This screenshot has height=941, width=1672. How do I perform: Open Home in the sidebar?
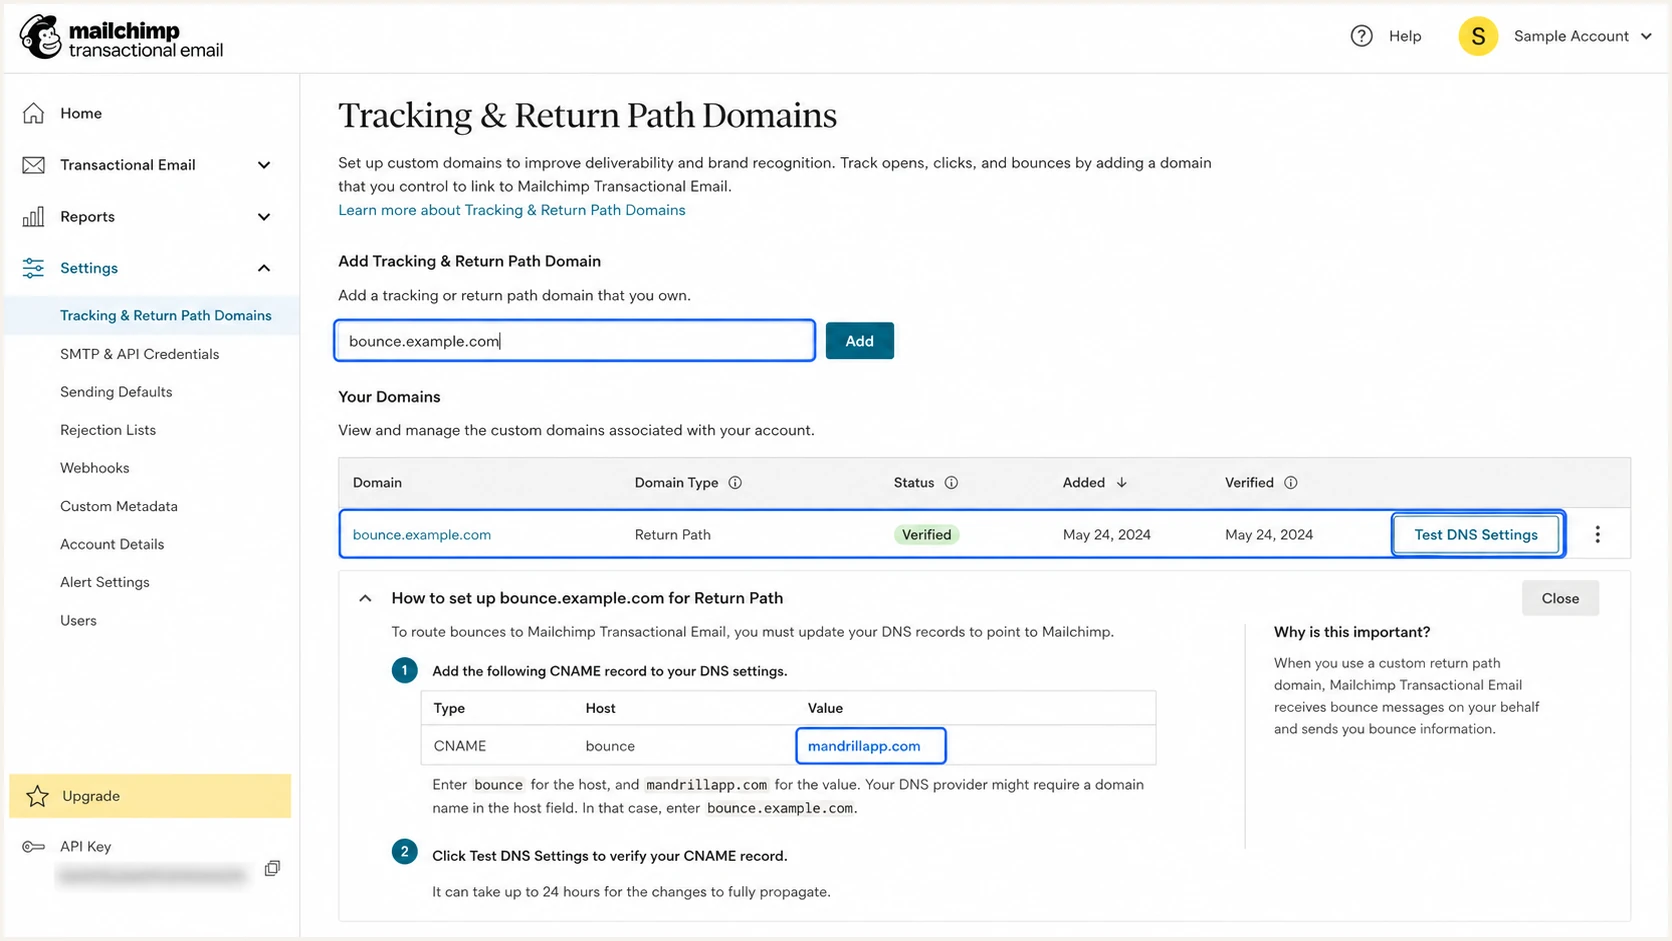pos(81,113)
